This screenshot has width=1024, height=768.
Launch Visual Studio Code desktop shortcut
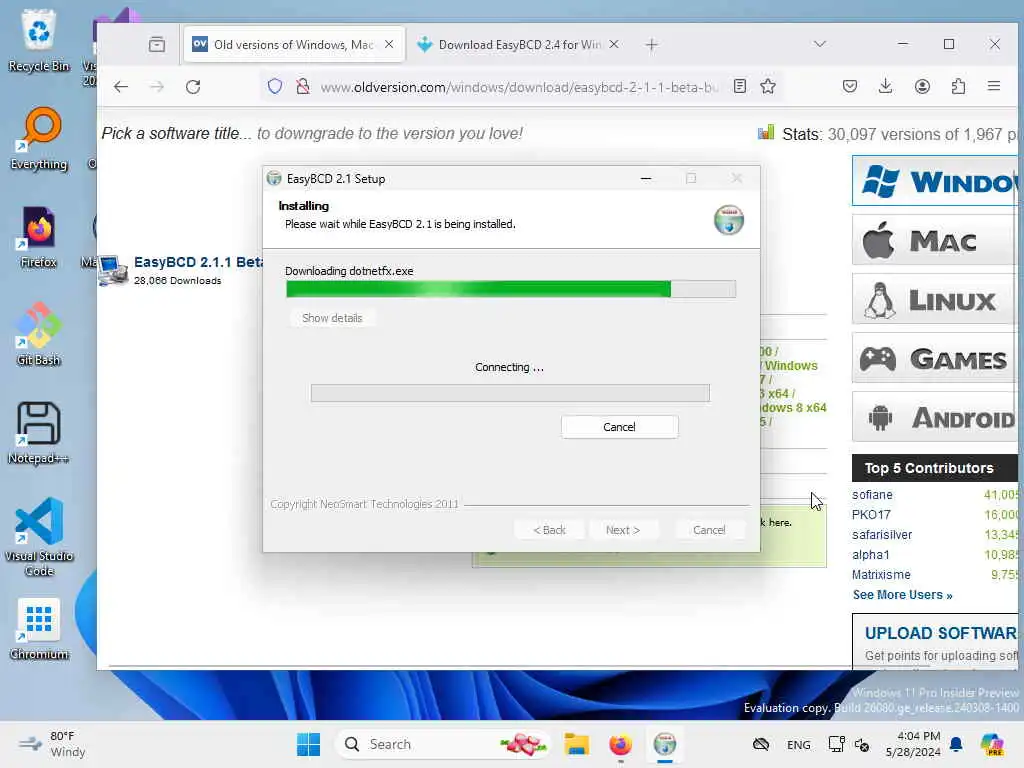tap(39, 537)
